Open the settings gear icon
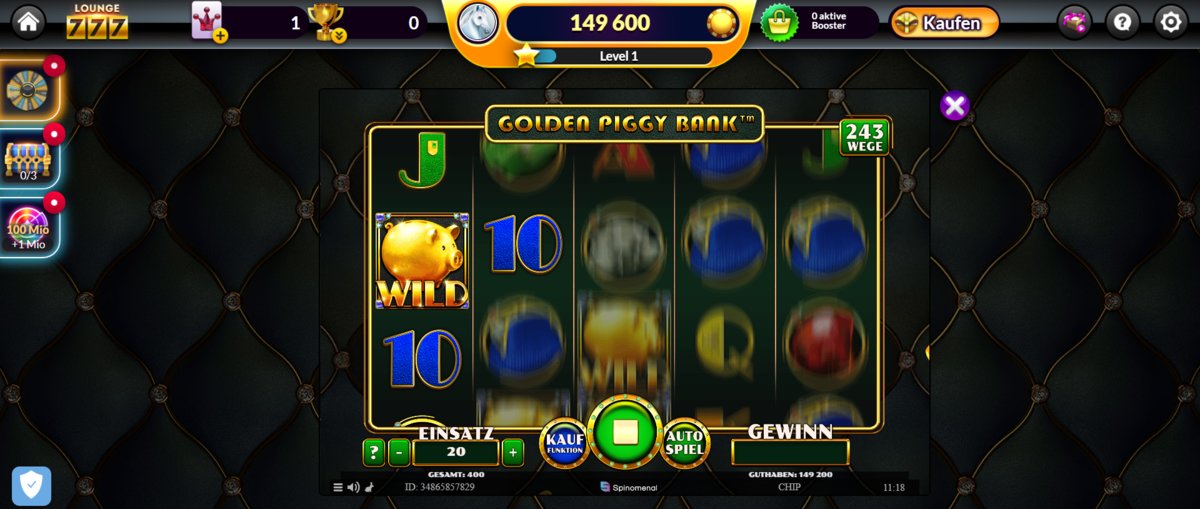This screenshot has width=1200, height=509. click(x=1171, y=22)
